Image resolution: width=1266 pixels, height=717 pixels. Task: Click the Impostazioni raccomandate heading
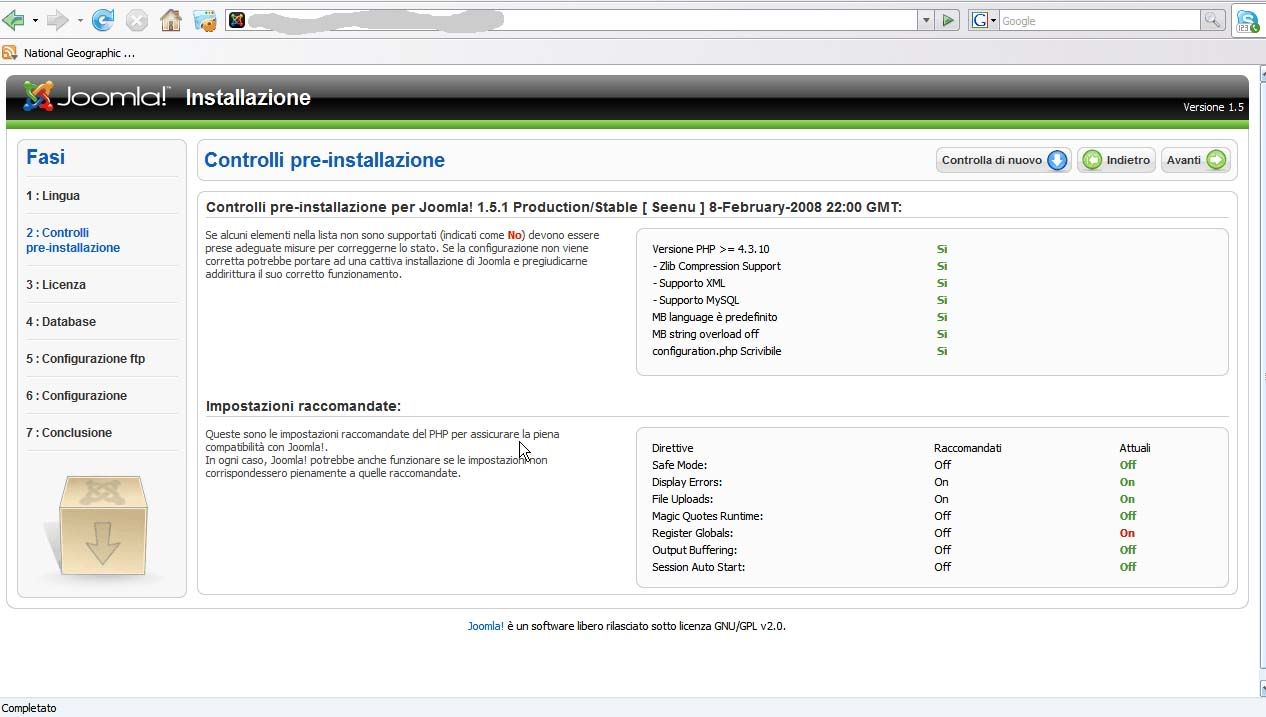[x=303, y=406]
